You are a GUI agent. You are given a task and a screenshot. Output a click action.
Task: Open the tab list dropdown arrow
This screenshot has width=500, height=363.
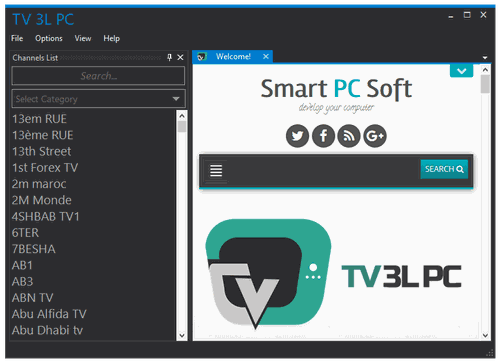pyautogui.click(x=485, y=58)
